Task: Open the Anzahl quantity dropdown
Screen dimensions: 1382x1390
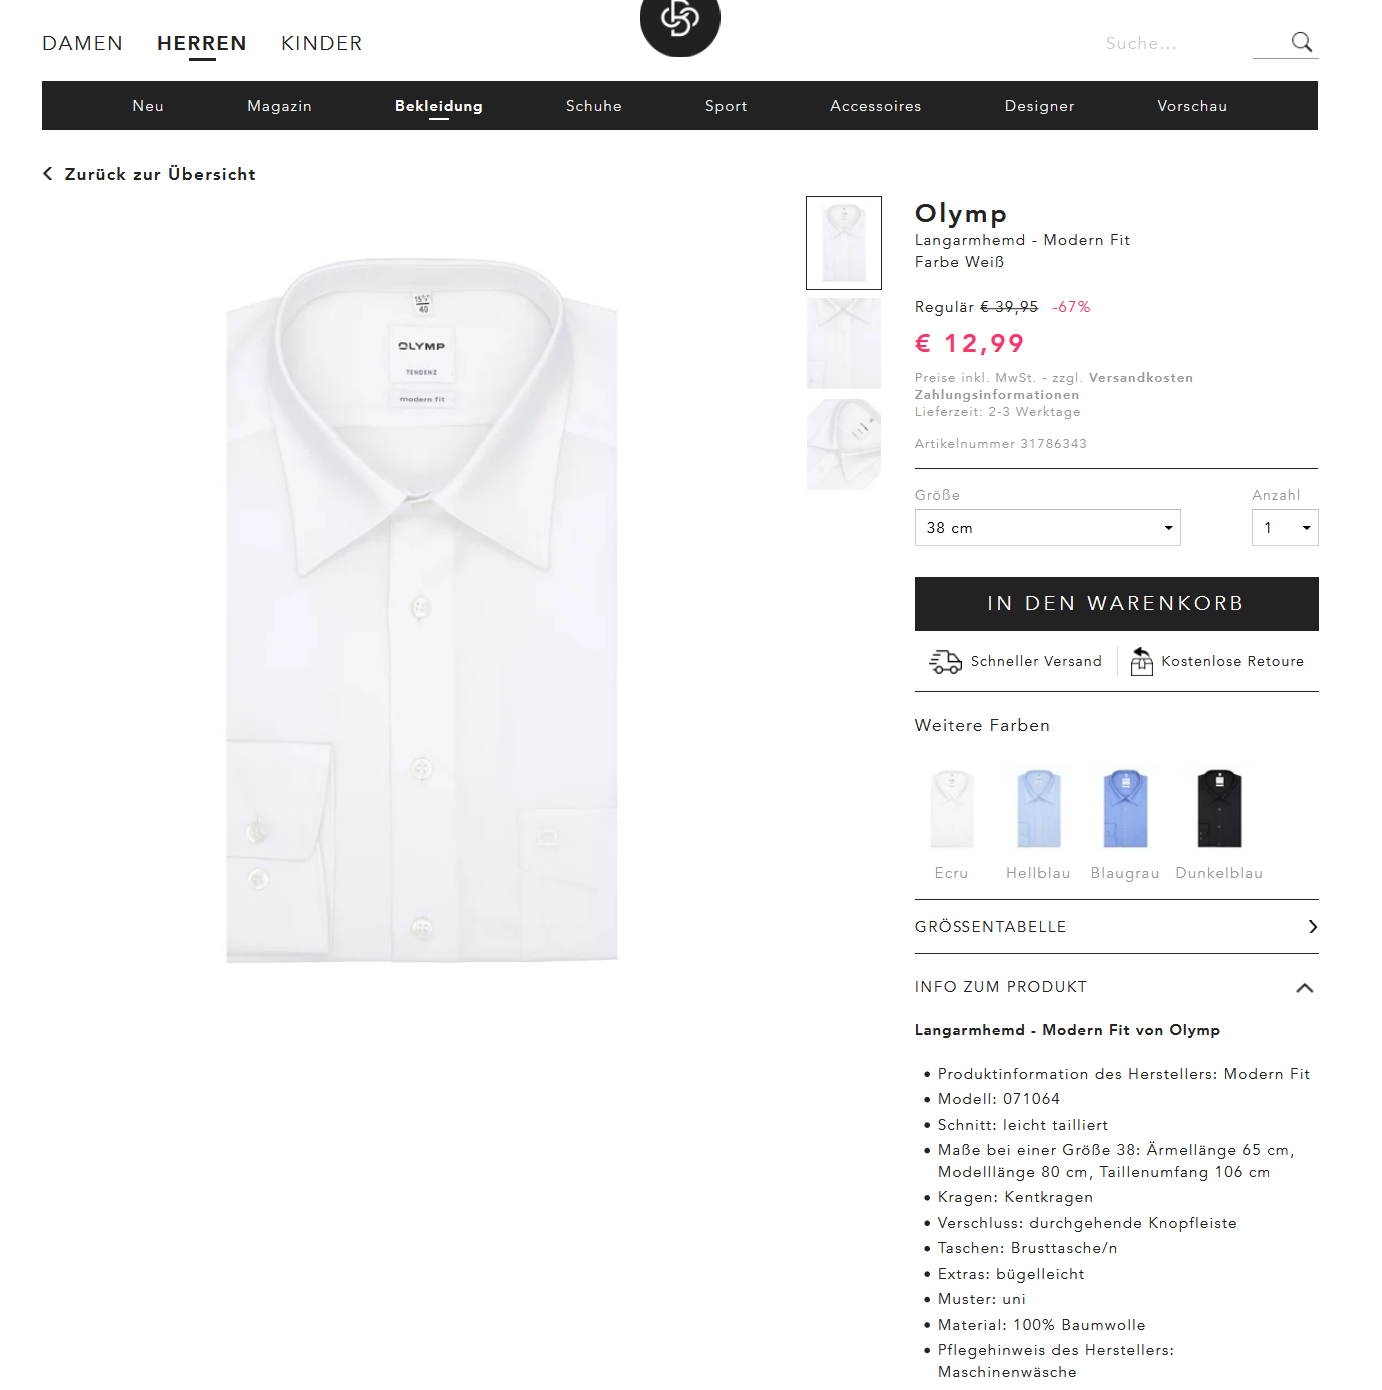Action: click(x=1284, y=528)
